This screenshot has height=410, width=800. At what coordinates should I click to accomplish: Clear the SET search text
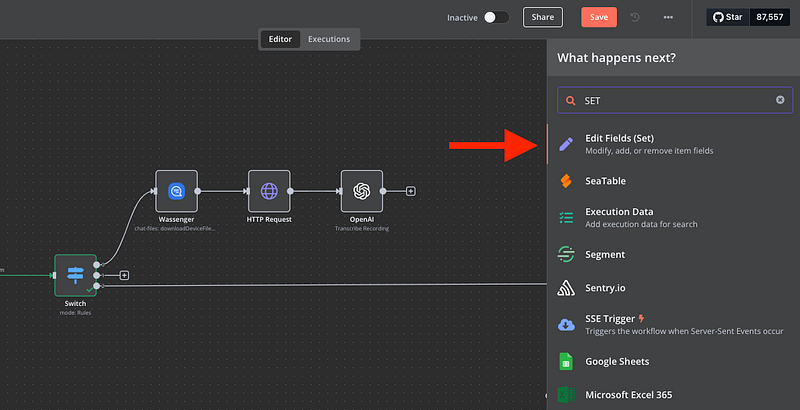click(780, 100)
